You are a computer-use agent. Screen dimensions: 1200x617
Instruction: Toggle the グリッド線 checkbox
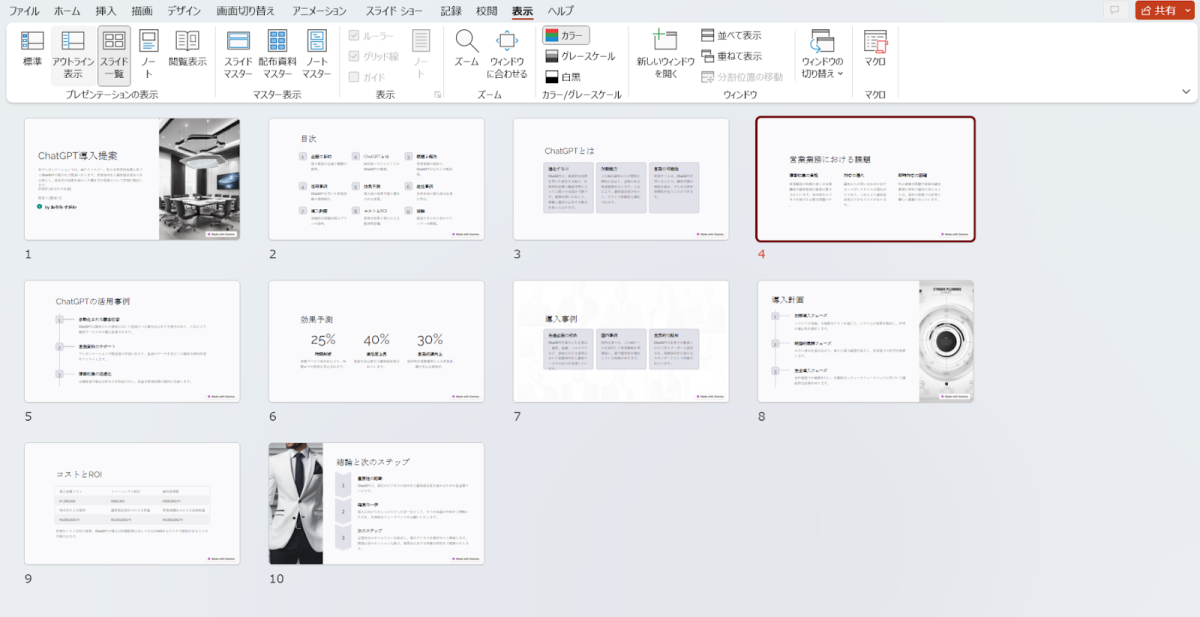point(354,56)
